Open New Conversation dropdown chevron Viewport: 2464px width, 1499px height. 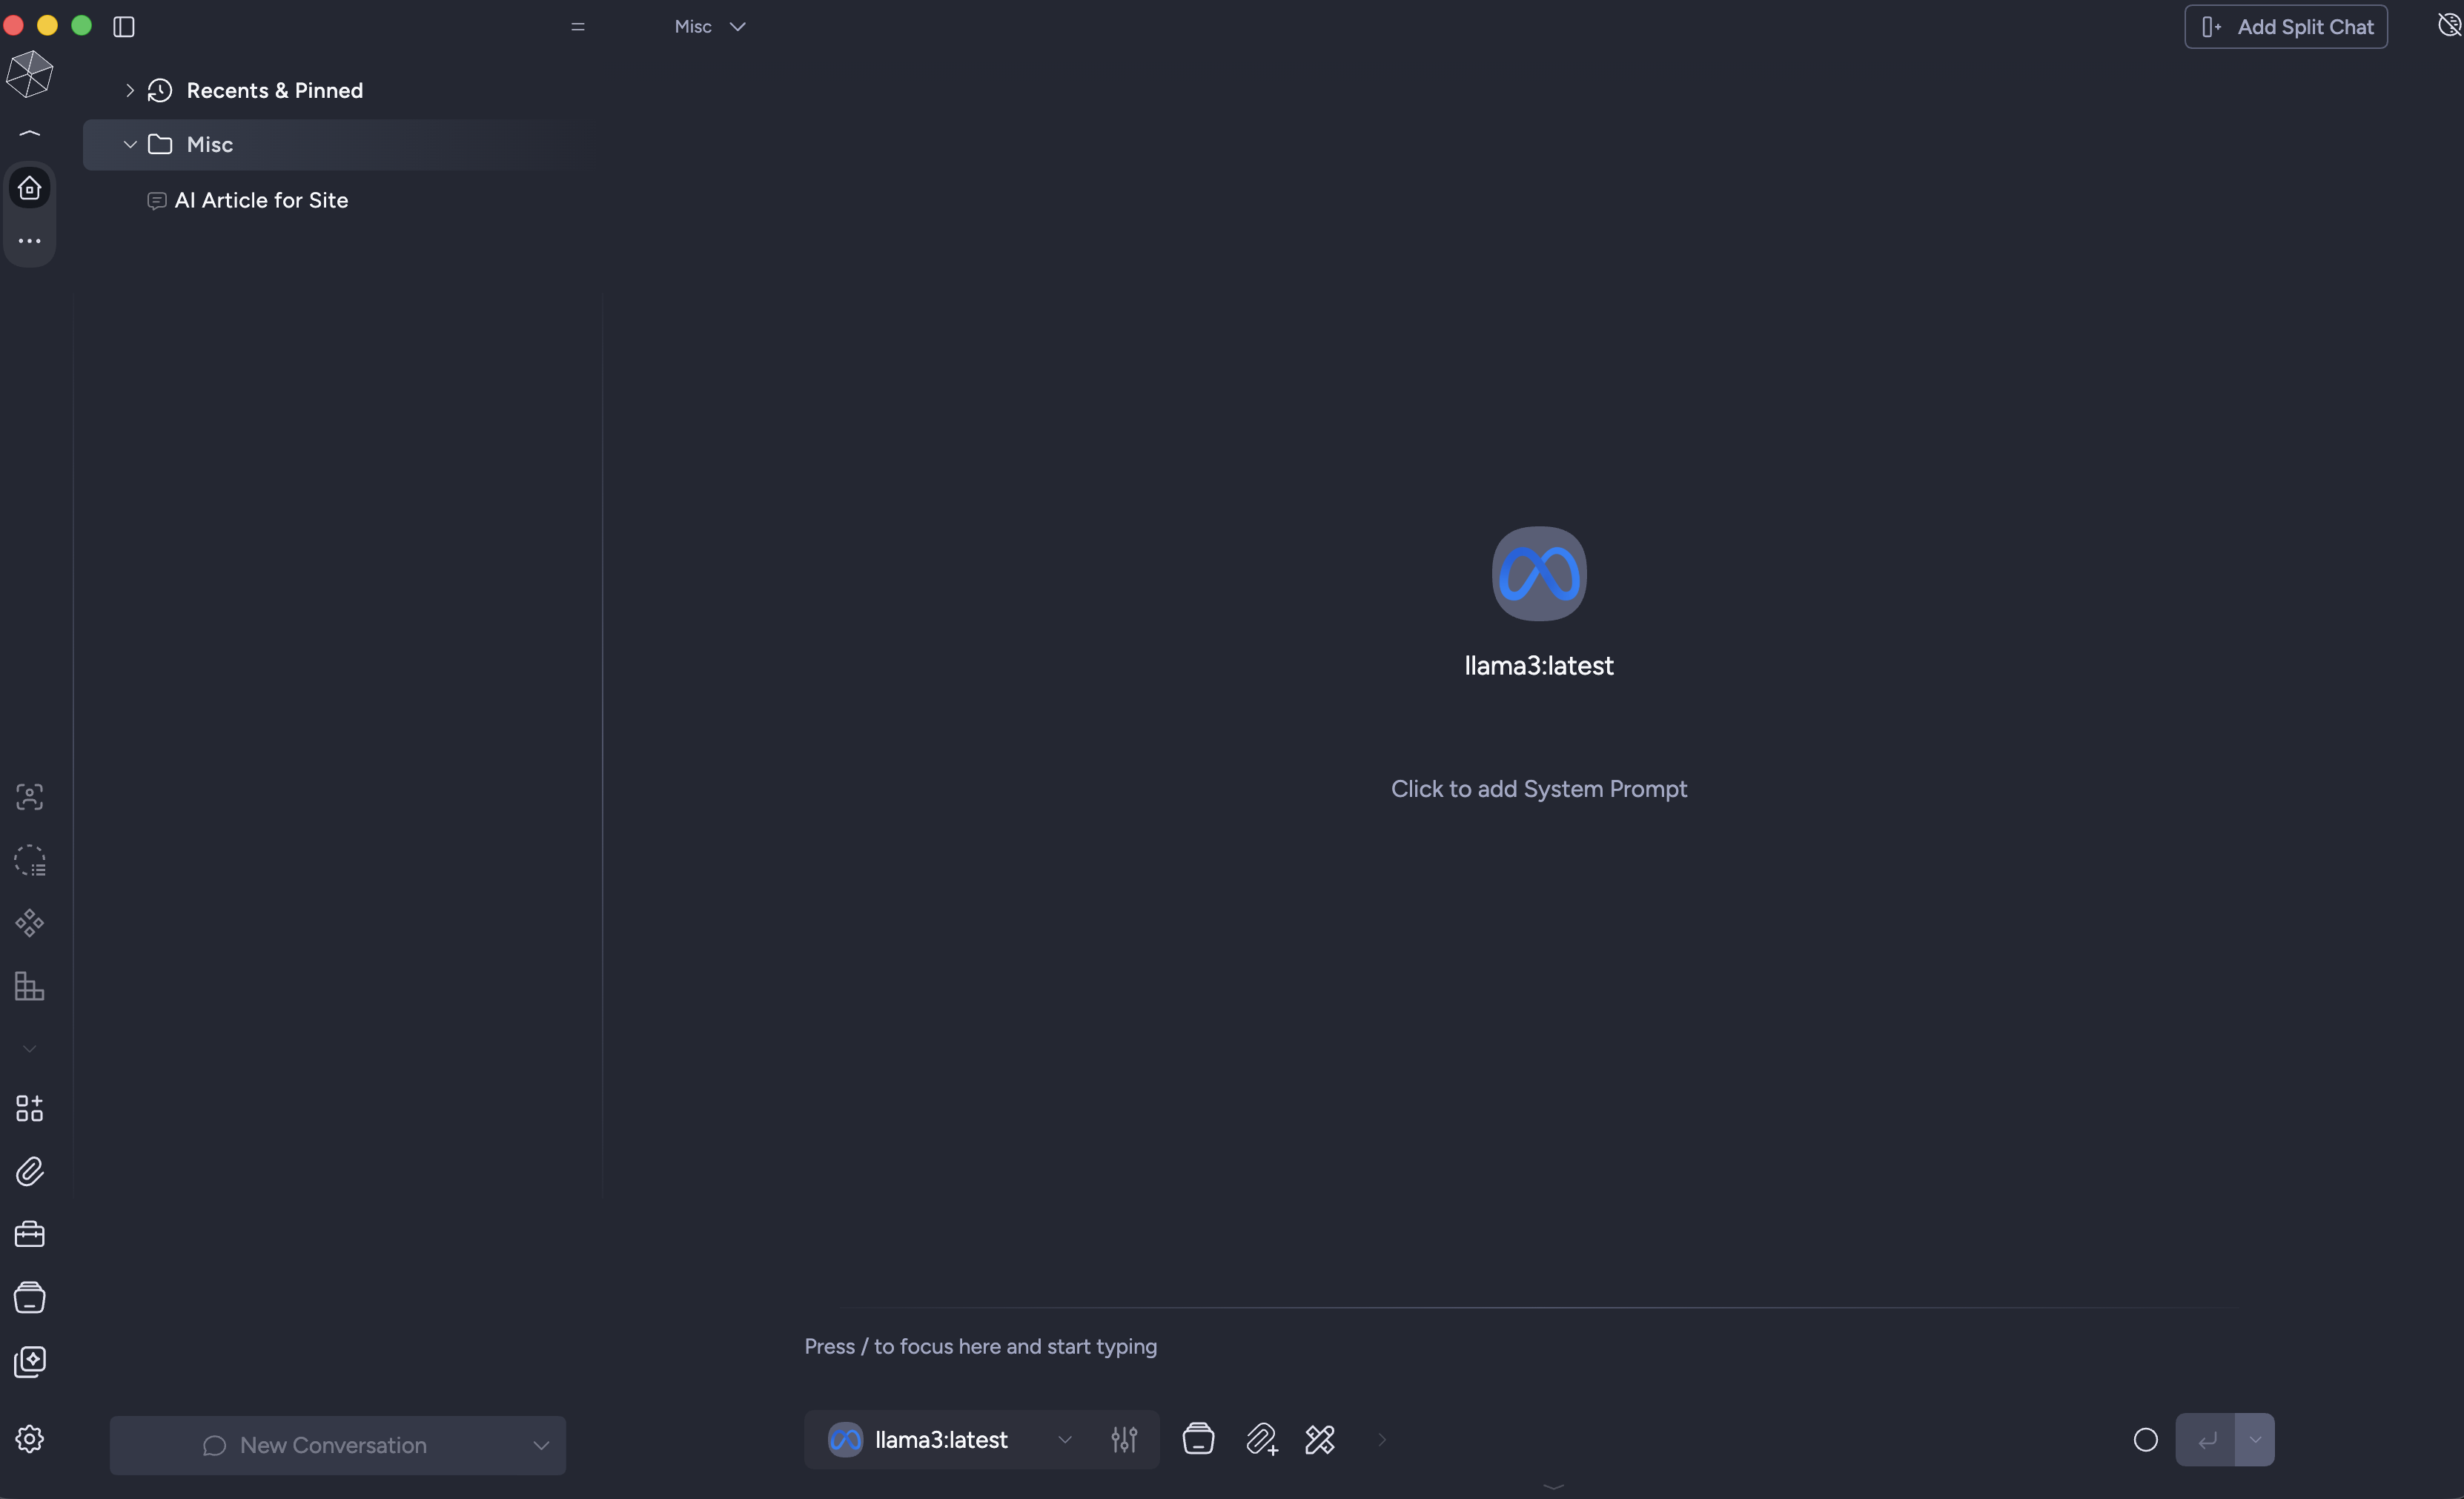[541, 1446]
